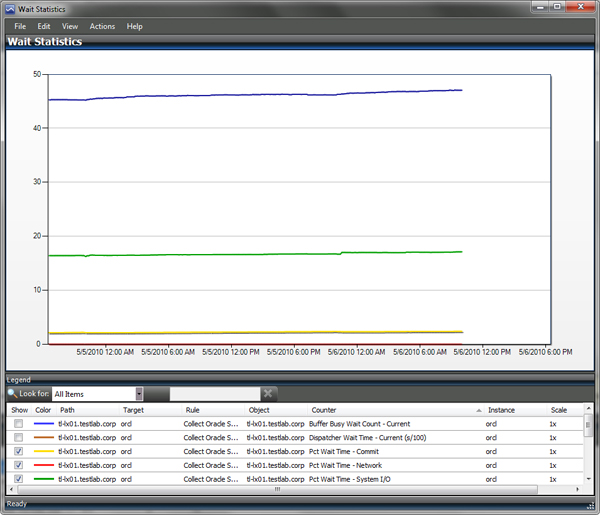Click the sort arrow in Counter column header
Image resolution: width=600 pixels, height=515 pixels.
(x=477, y=410)
